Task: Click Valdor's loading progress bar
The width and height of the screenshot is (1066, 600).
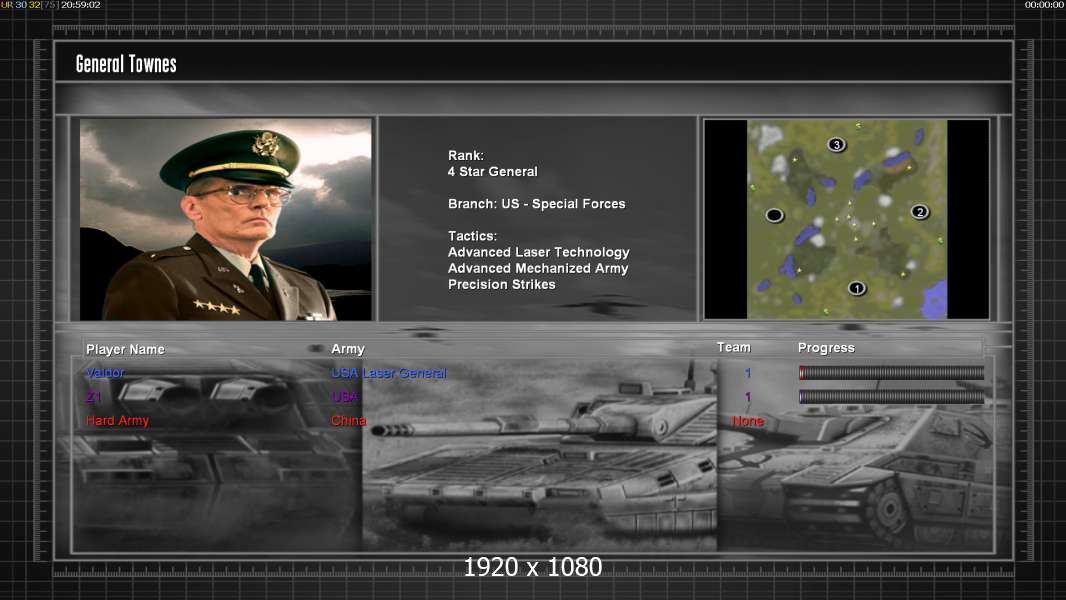Action: tap(891, 372)
